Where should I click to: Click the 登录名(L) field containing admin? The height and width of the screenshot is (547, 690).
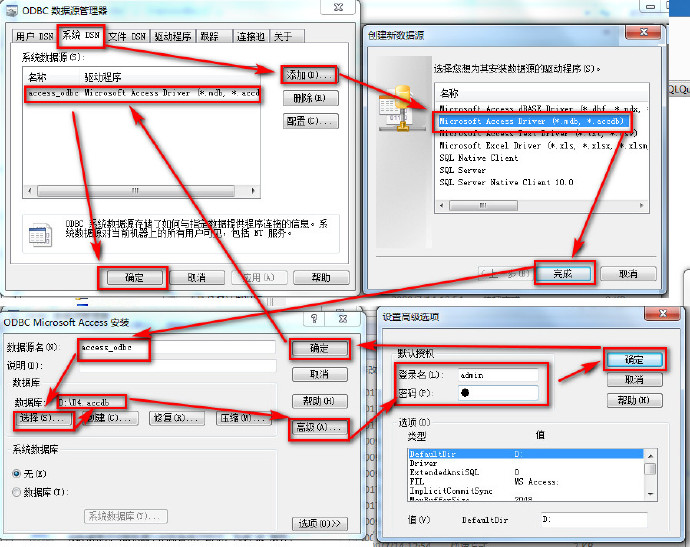click(498, 375)
